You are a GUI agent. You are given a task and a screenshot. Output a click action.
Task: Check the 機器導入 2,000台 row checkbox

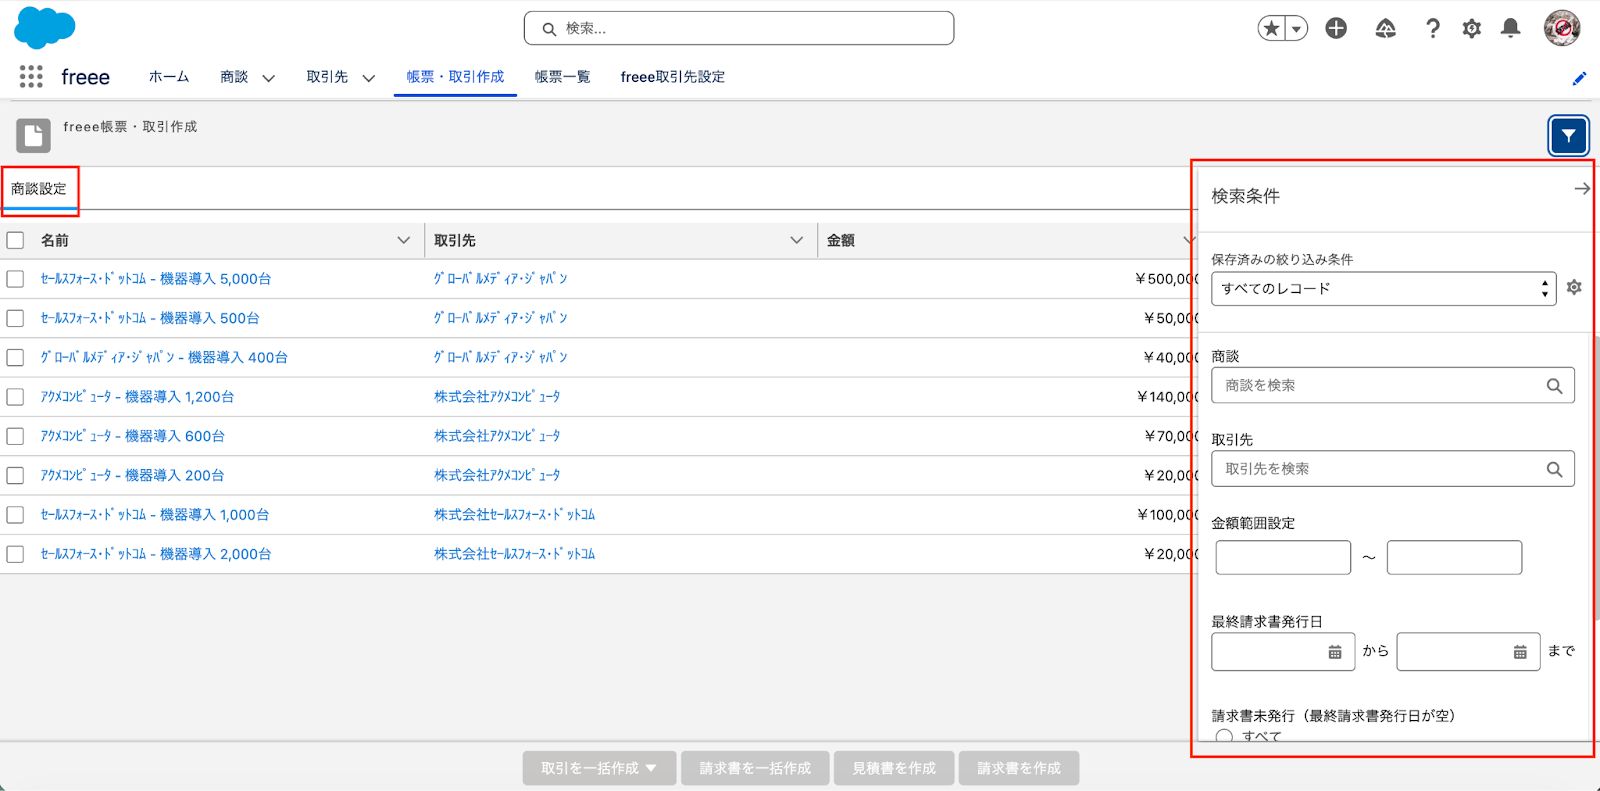coord(15,554)
